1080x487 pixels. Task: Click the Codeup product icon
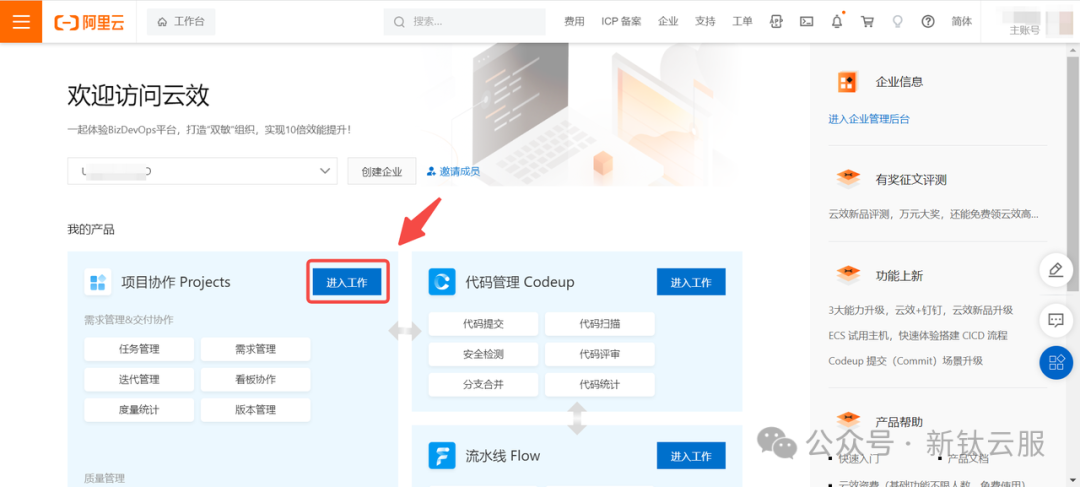(x=442, y=282)
